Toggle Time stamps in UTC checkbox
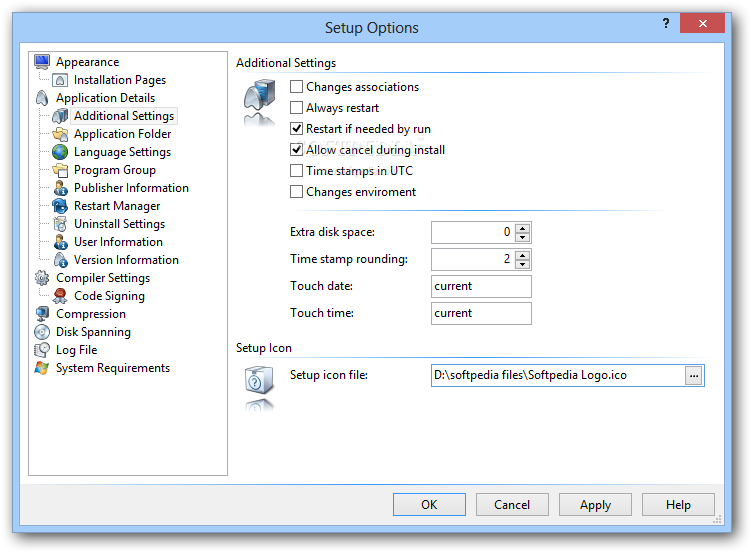 (296, 171)
